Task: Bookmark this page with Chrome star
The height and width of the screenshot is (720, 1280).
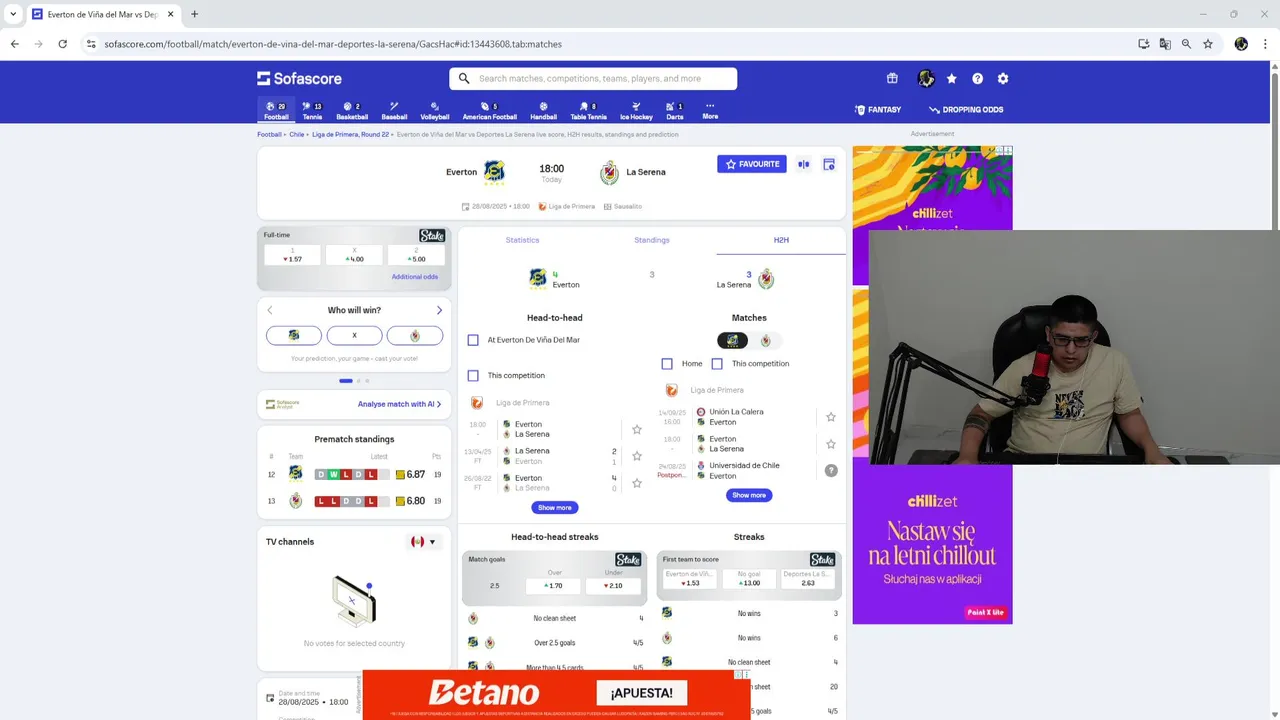Action: click(x=1208, y=44)
